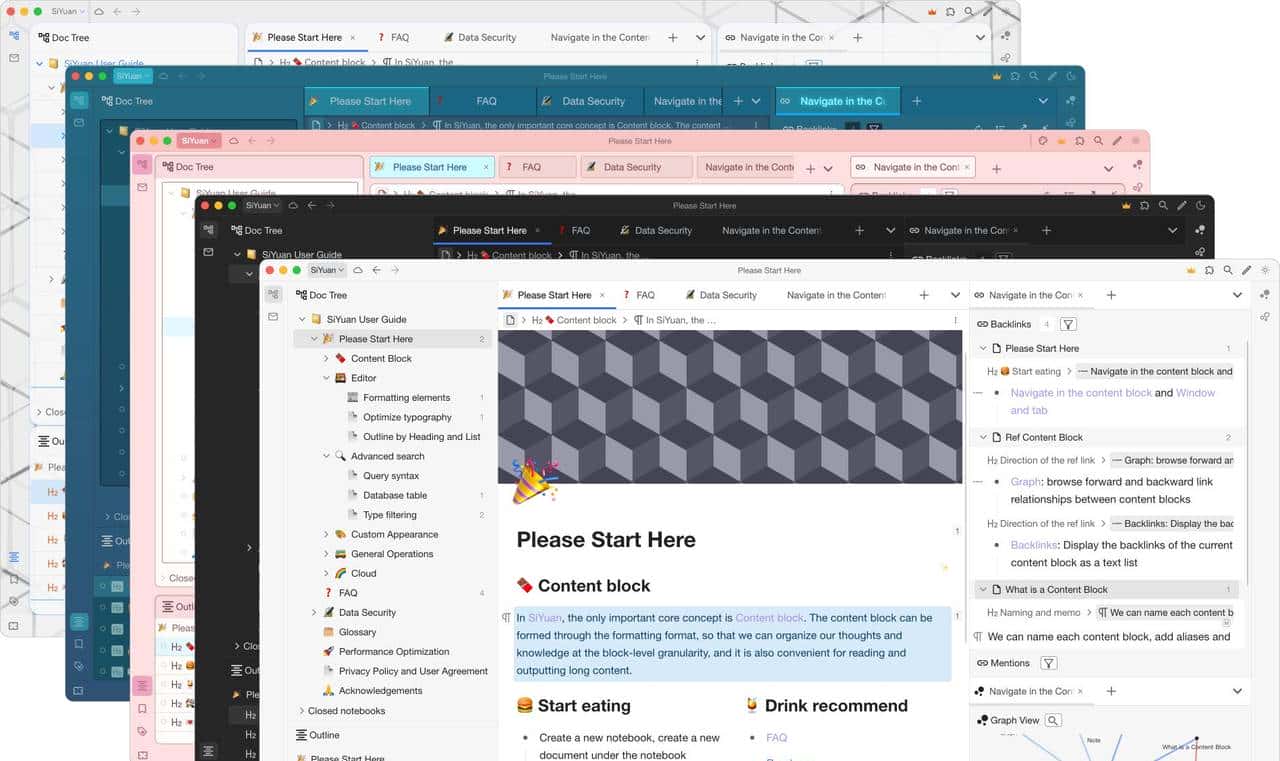This screenshot has height=761, width=1280.
Task: Expand the Data Security tree item
Action: tap(314, 612)
